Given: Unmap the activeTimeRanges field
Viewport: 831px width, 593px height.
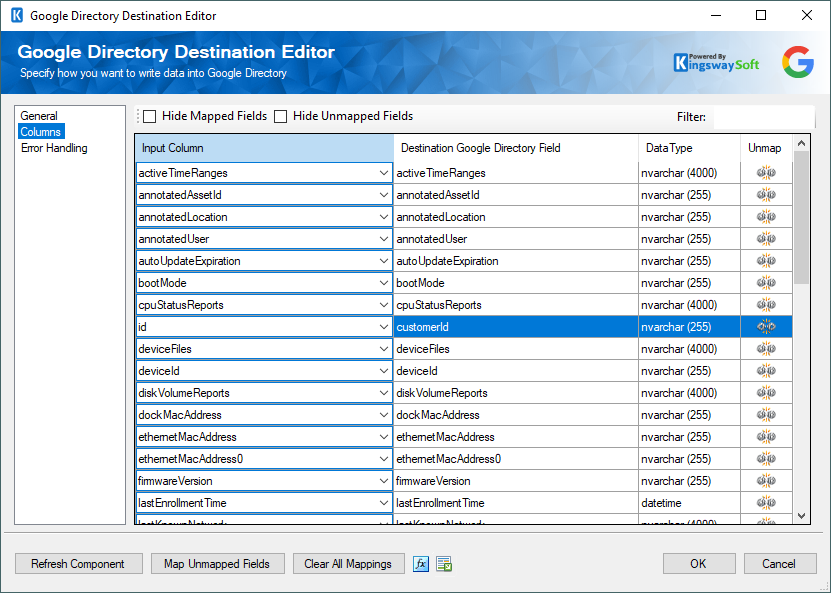Looking at the screenshot, I should pos(765,172).
